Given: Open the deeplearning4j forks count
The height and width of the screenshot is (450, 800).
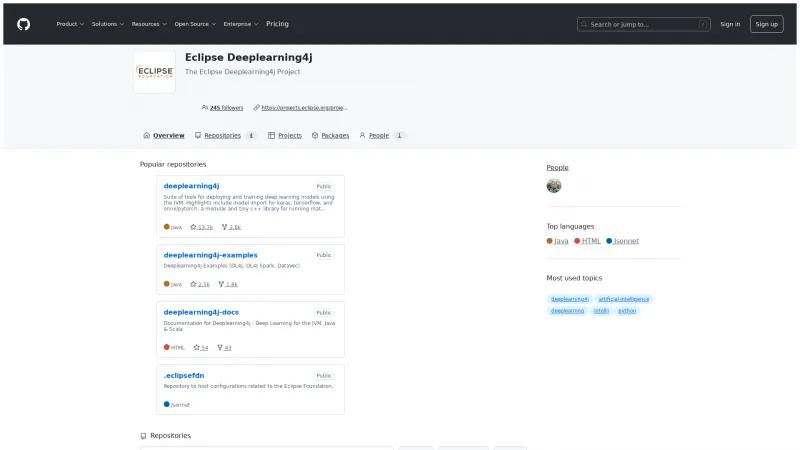Looking at the screenshot, I should (235, 228).
